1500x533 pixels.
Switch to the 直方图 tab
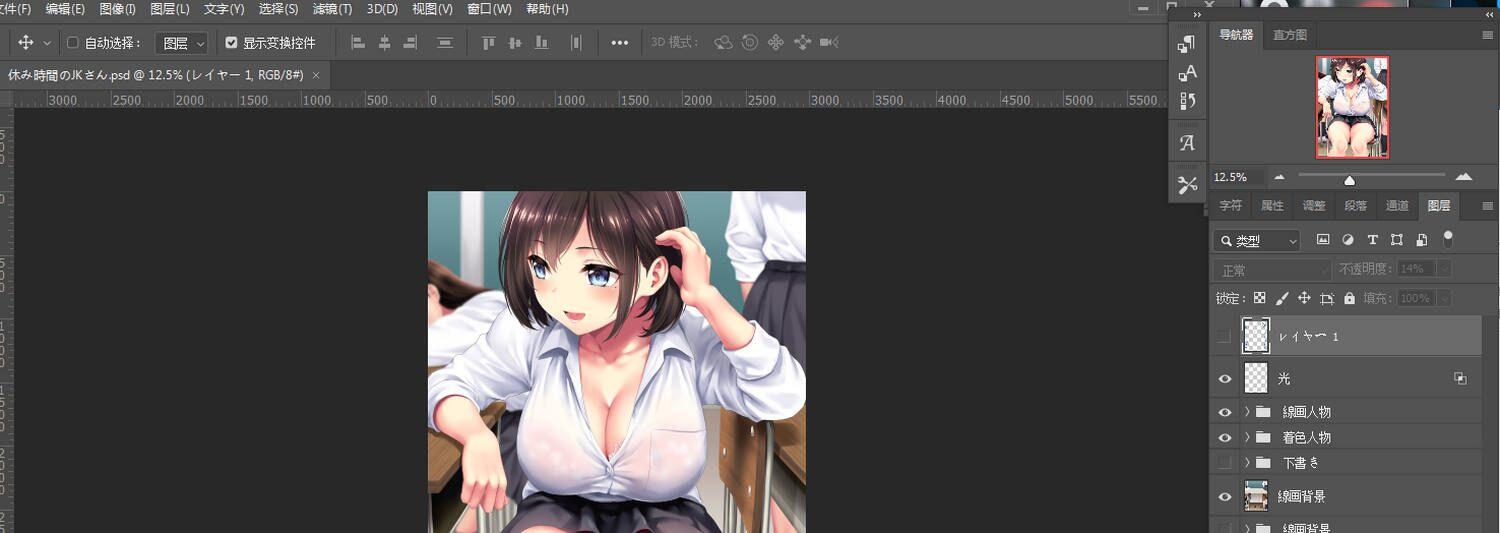(x=1289, y=35)
